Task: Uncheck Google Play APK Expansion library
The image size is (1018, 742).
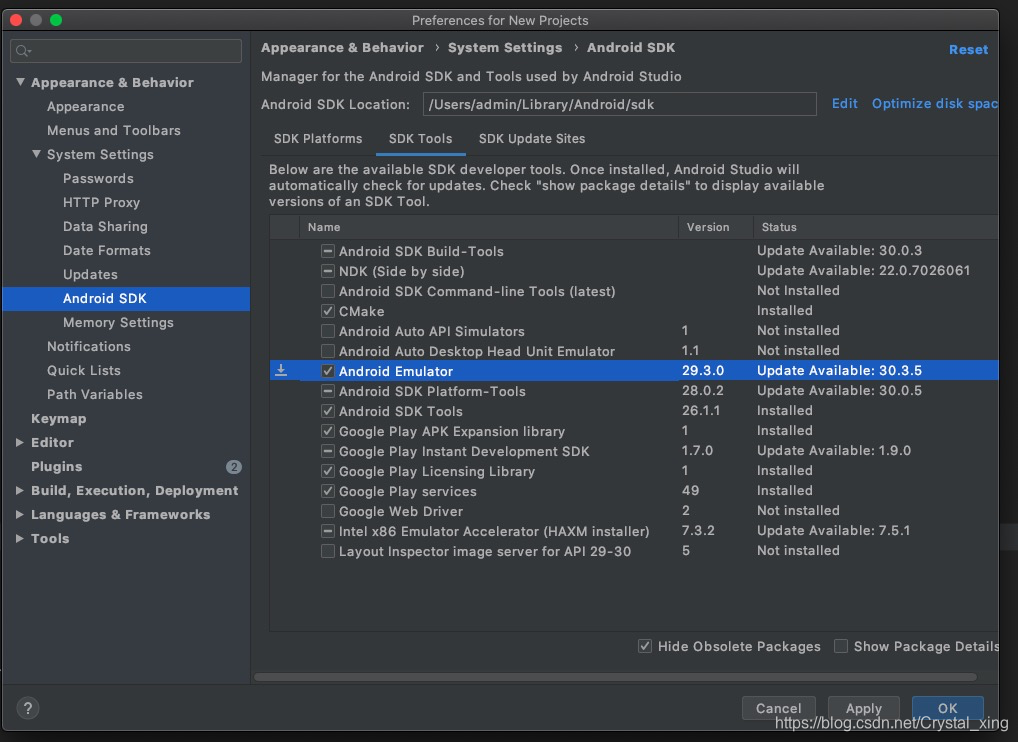Action: [328, 432]
